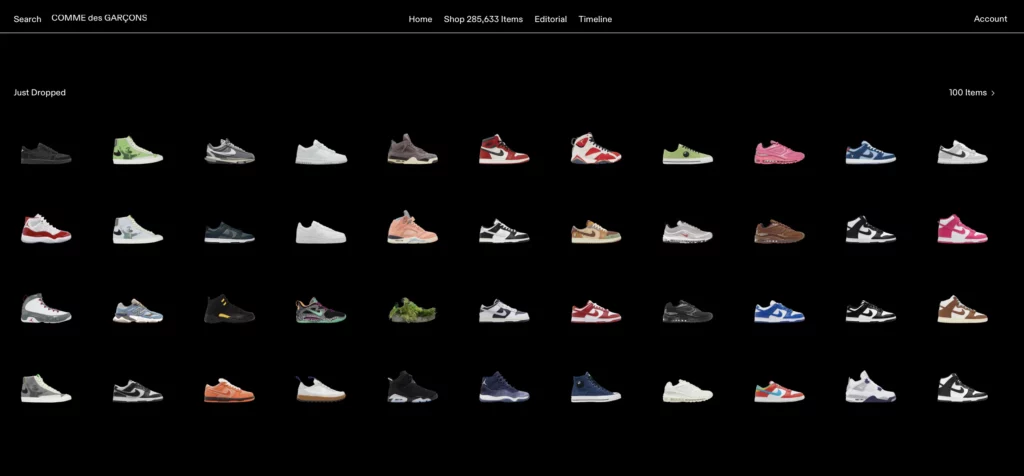Open the teal and pink multicolor runner

[320, 310]
